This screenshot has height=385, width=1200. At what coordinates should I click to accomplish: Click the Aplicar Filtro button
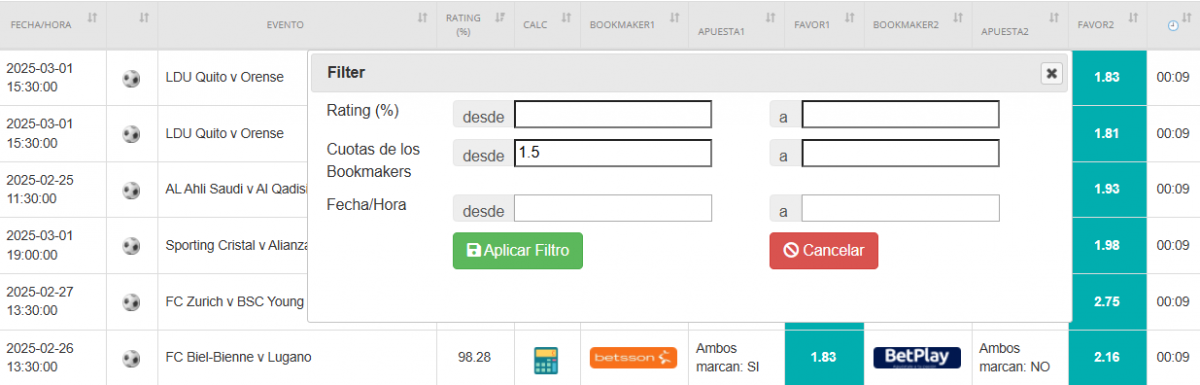(x=518, y=251)
